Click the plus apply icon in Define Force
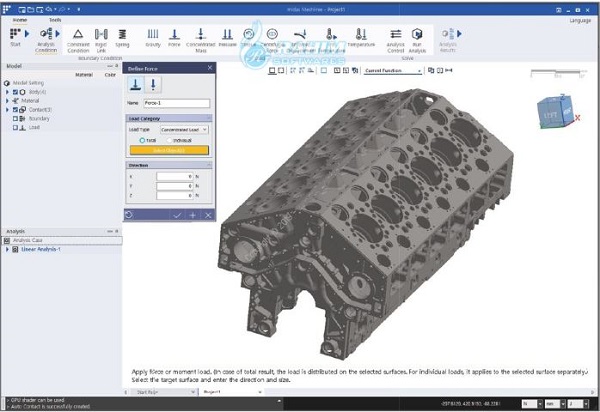The image size is (600, 412). click(192, 215)
